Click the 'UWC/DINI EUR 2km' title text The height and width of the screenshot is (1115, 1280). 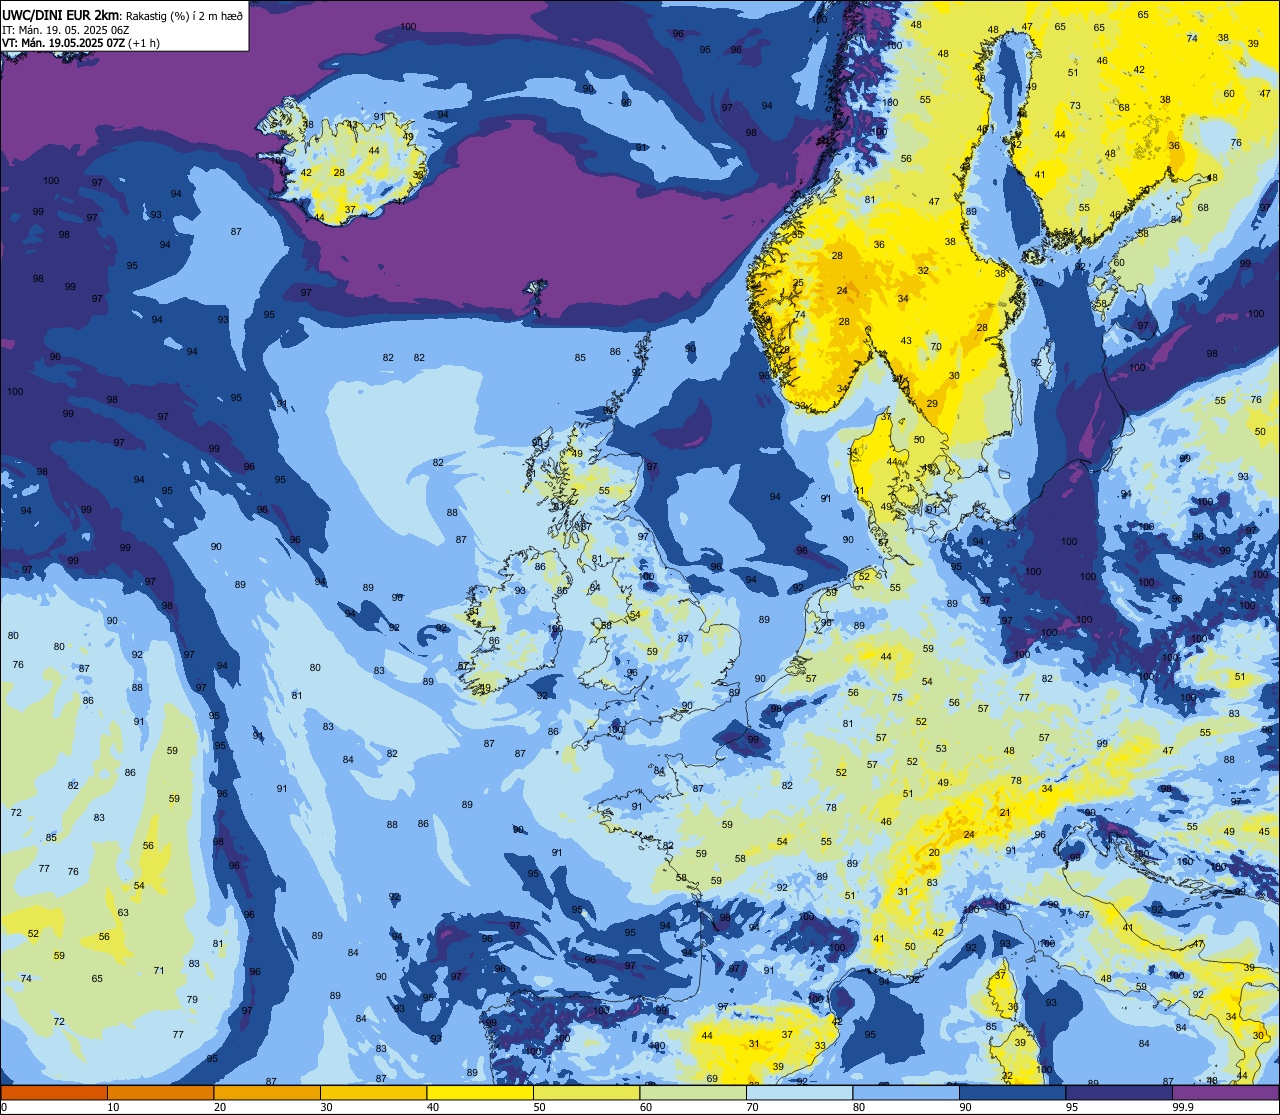(x=60, y=15)
